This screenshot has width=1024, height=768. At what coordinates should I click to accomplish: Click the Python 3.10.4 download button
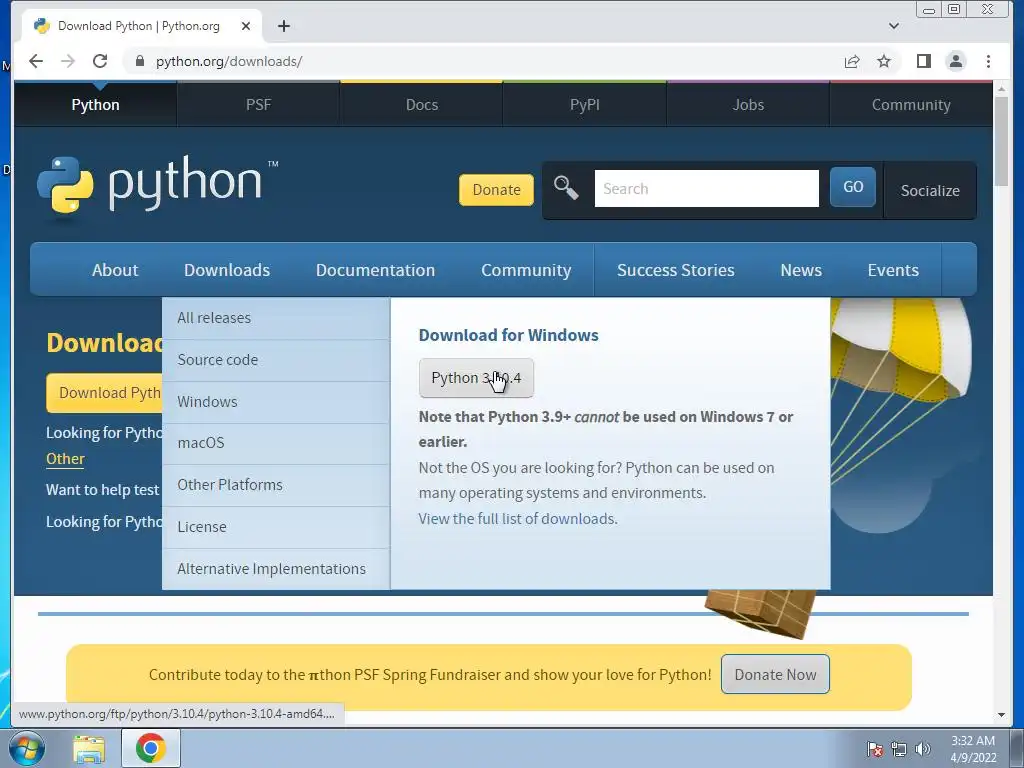[476, 377]
